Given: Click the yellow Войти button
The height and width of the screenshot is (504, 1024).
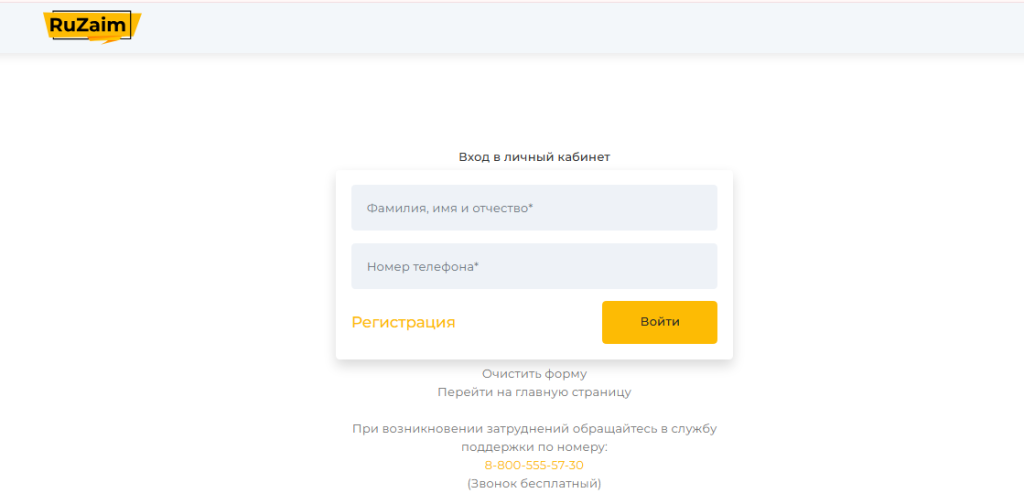Looking at the screenshot, I should [660, 322].
